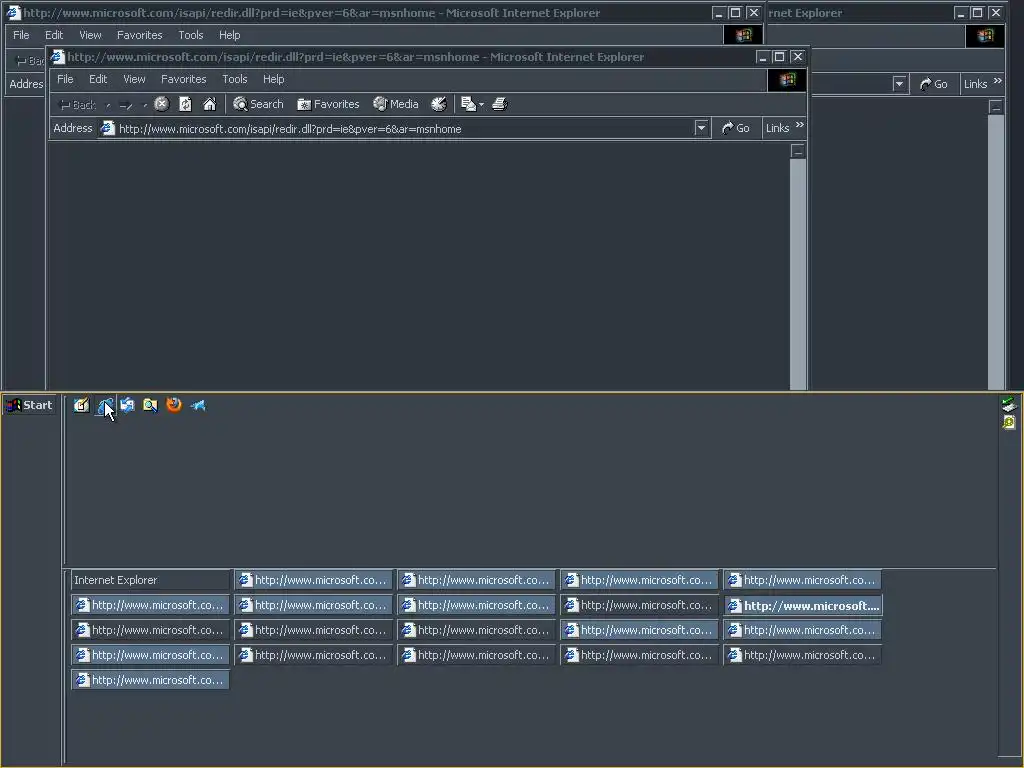Click the Refresh page icon in the toolbar

(185, 104)
